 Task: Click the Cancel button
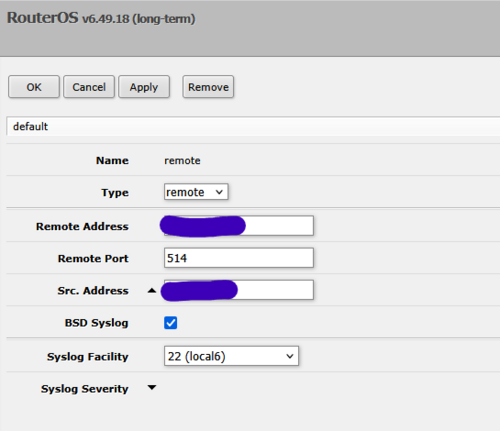[89, 87]
